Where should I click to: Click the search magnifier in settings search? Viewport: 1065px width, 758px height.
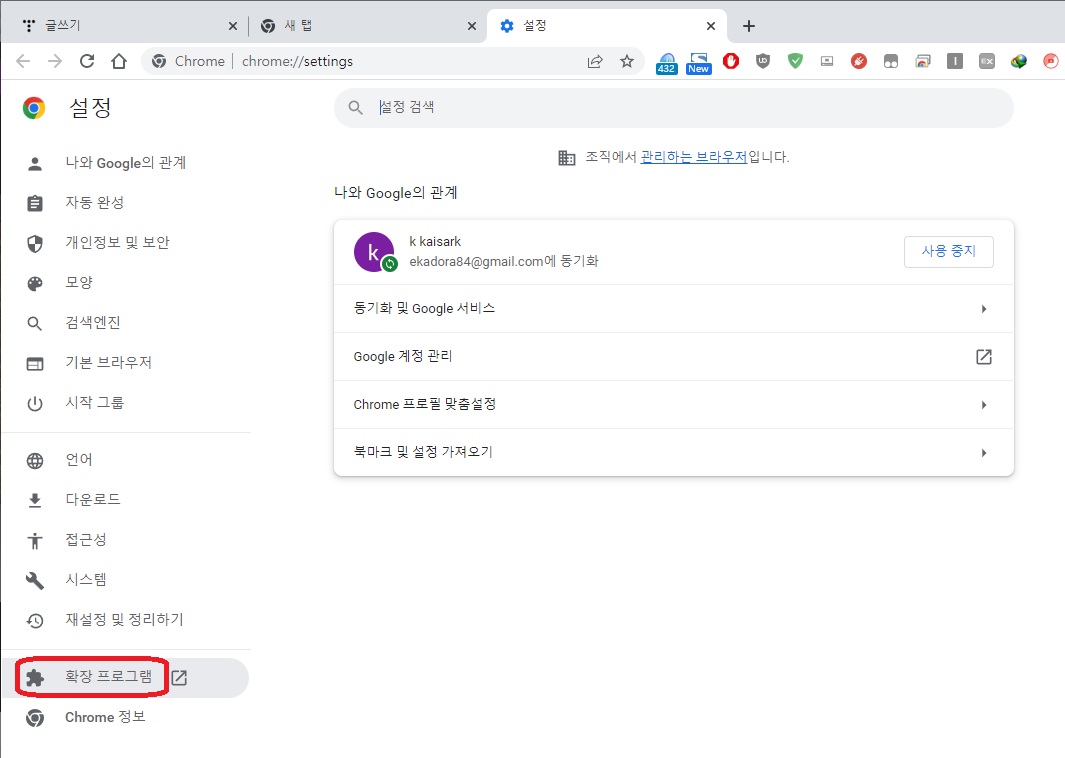pos(355,107)
